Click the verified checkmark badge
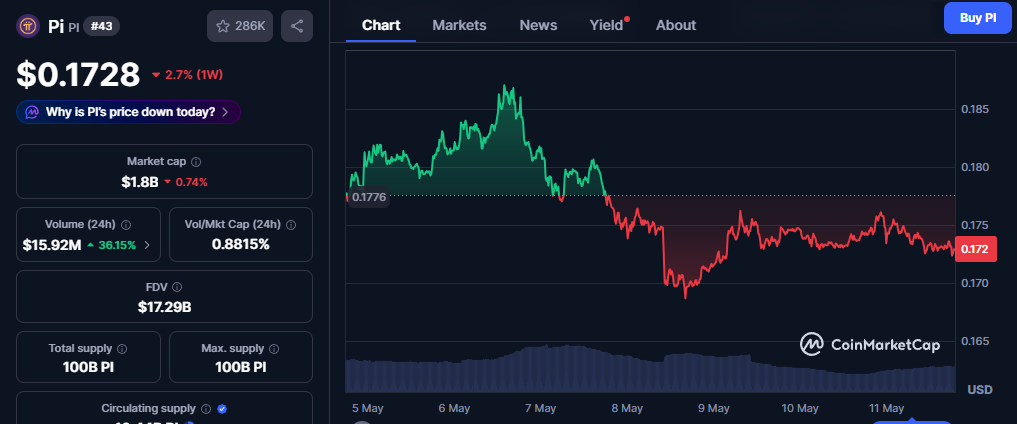 click(x=222, y=409)
